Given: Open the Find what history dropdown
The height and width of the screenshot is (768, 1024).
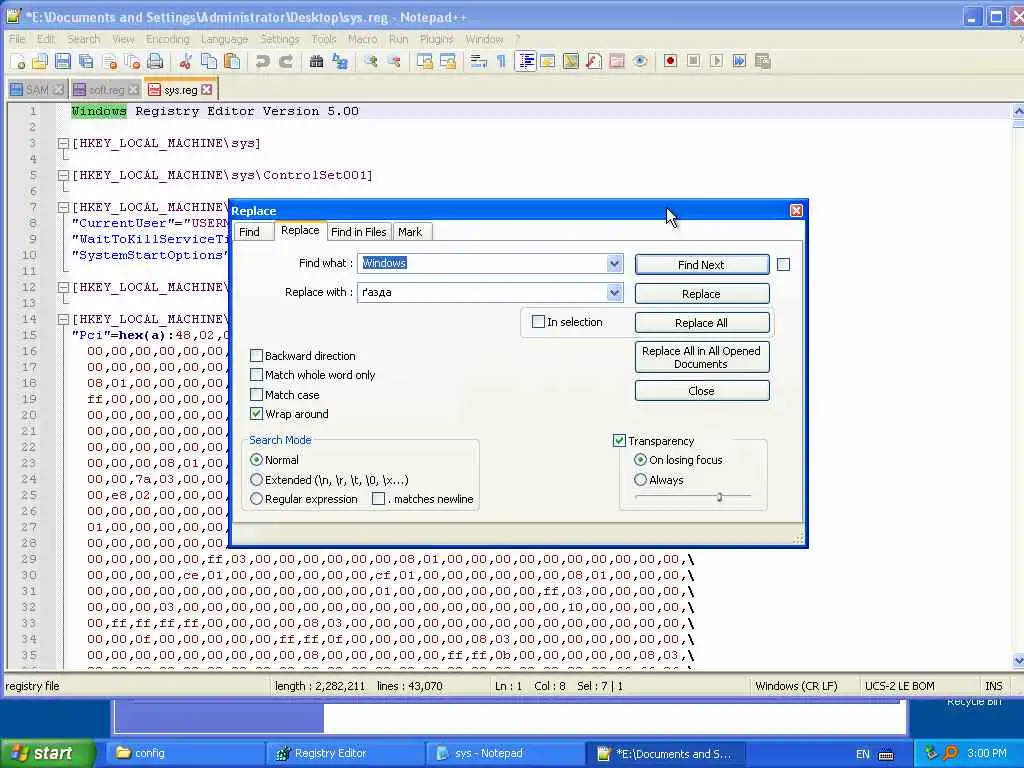Looking at the screenshot, I should tap(614, 263).
